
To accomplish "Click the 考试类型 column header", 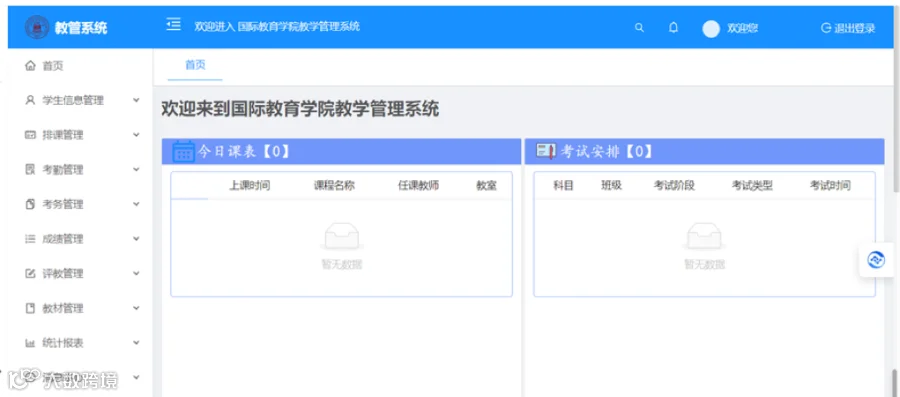I will pyautogui.click(x=752, y=185).
